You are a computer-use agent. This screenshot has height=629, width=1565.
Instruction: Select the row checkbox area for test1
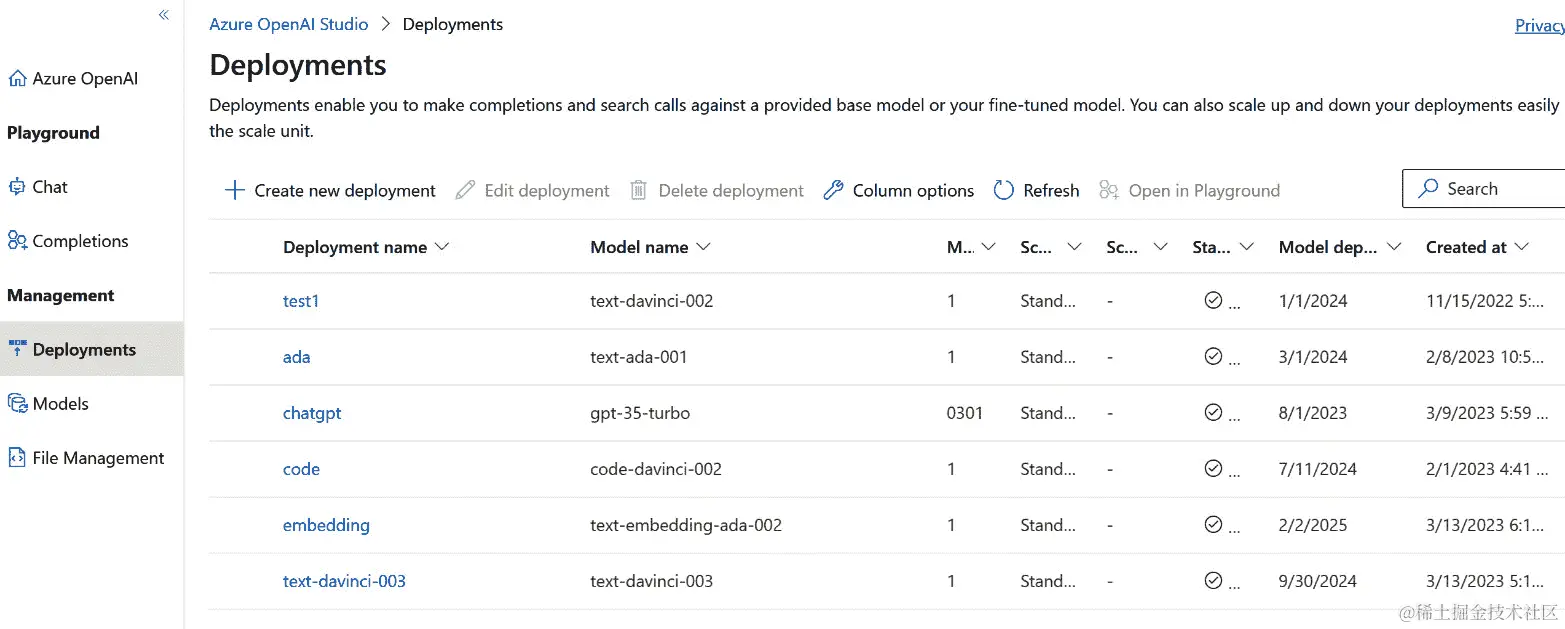pos(245,301)
